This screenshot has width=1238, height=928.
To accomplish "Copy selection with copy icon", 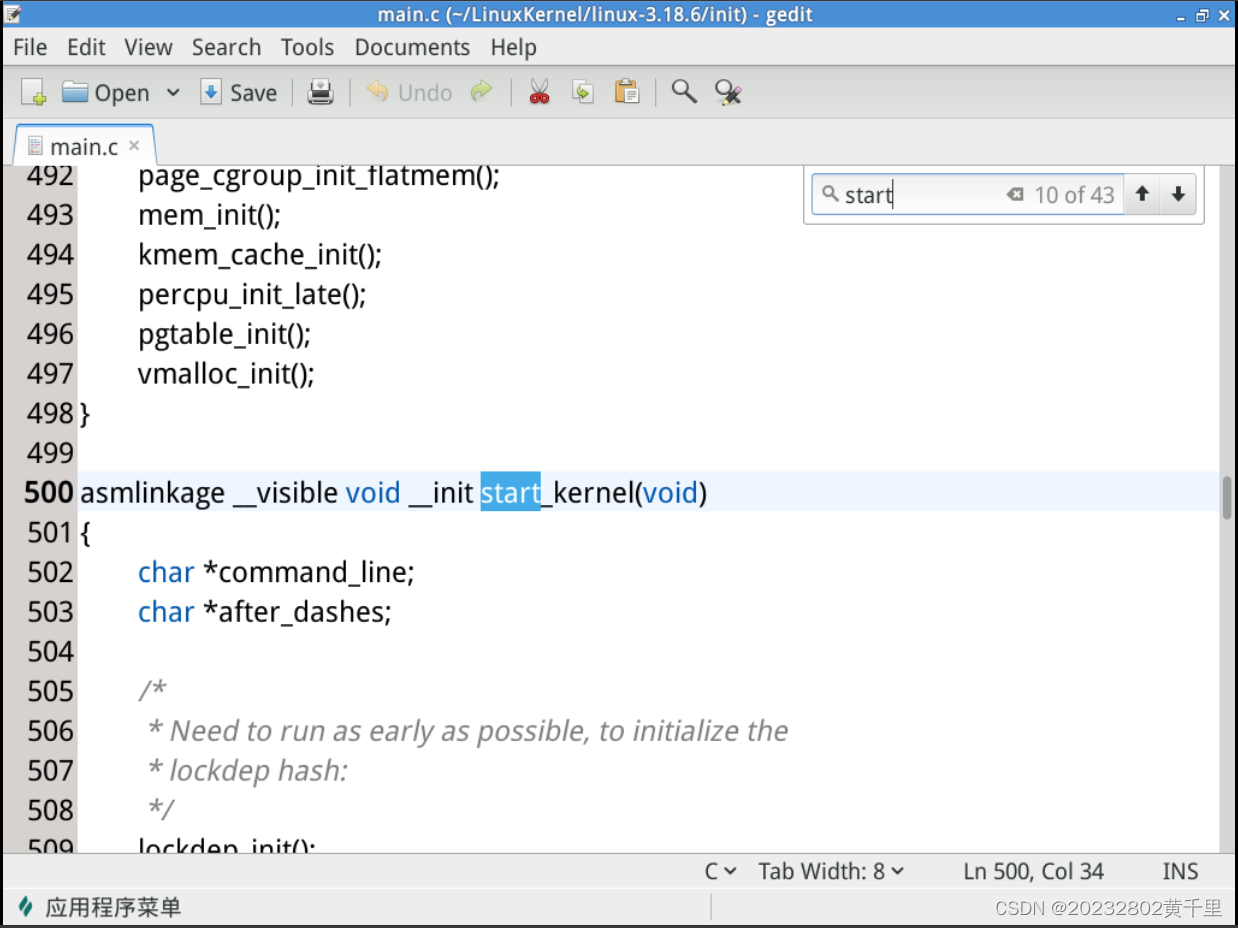I will coord(583,93).
